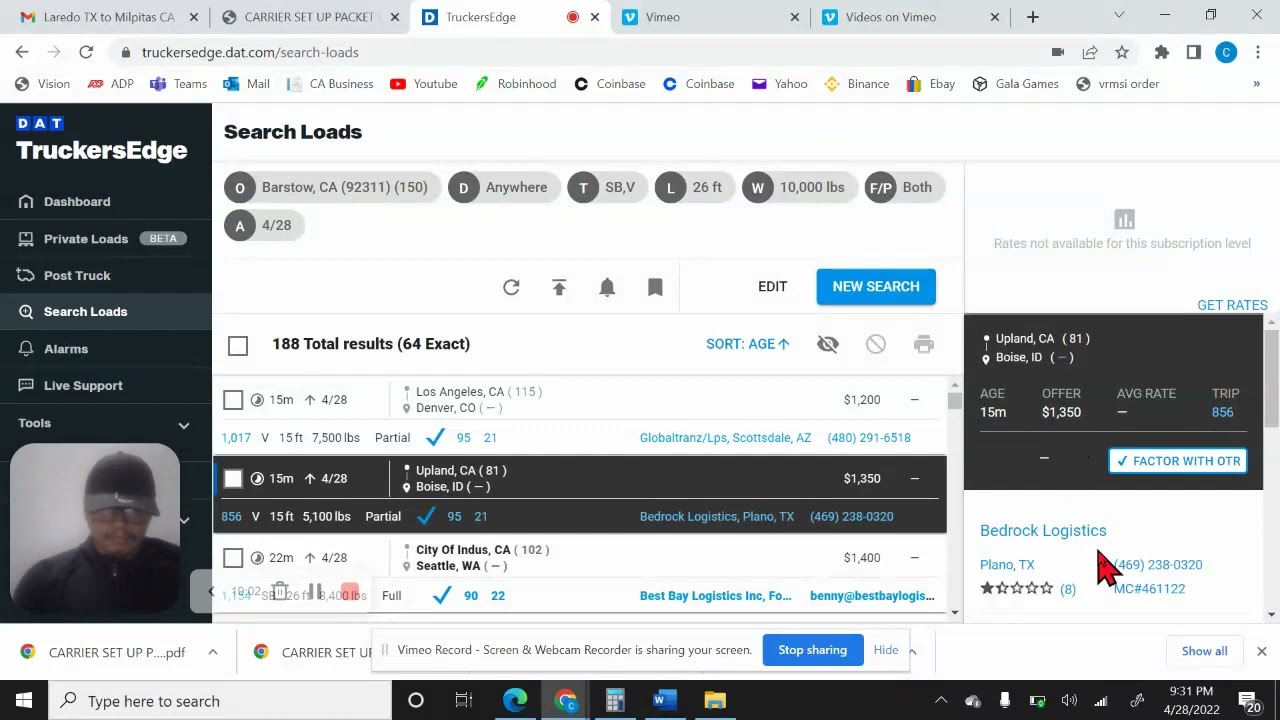Image resolution: width=1280 pixels, height=720 pixels.
Task: Call Bedrock at (469) 238-0320 in the results row
Action: (x=851, y=517)
